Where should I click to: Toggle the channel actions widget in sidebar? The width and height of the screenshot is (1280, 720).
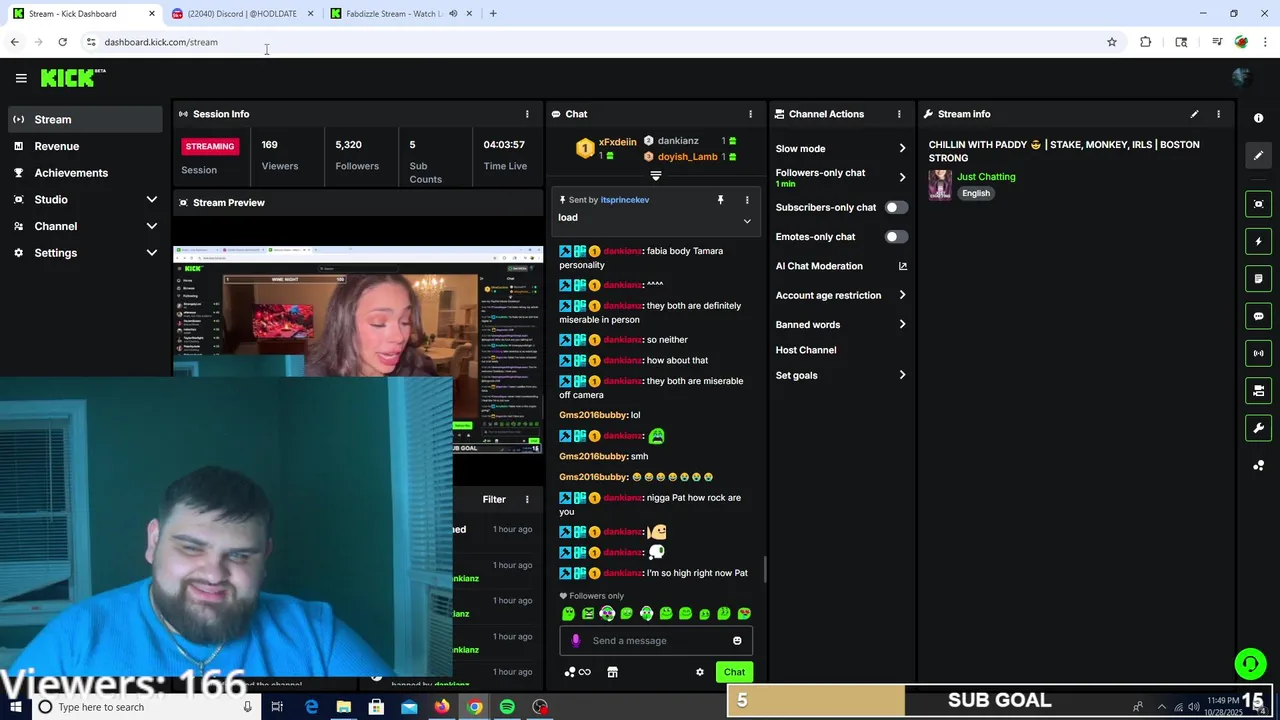point(1258,390)
